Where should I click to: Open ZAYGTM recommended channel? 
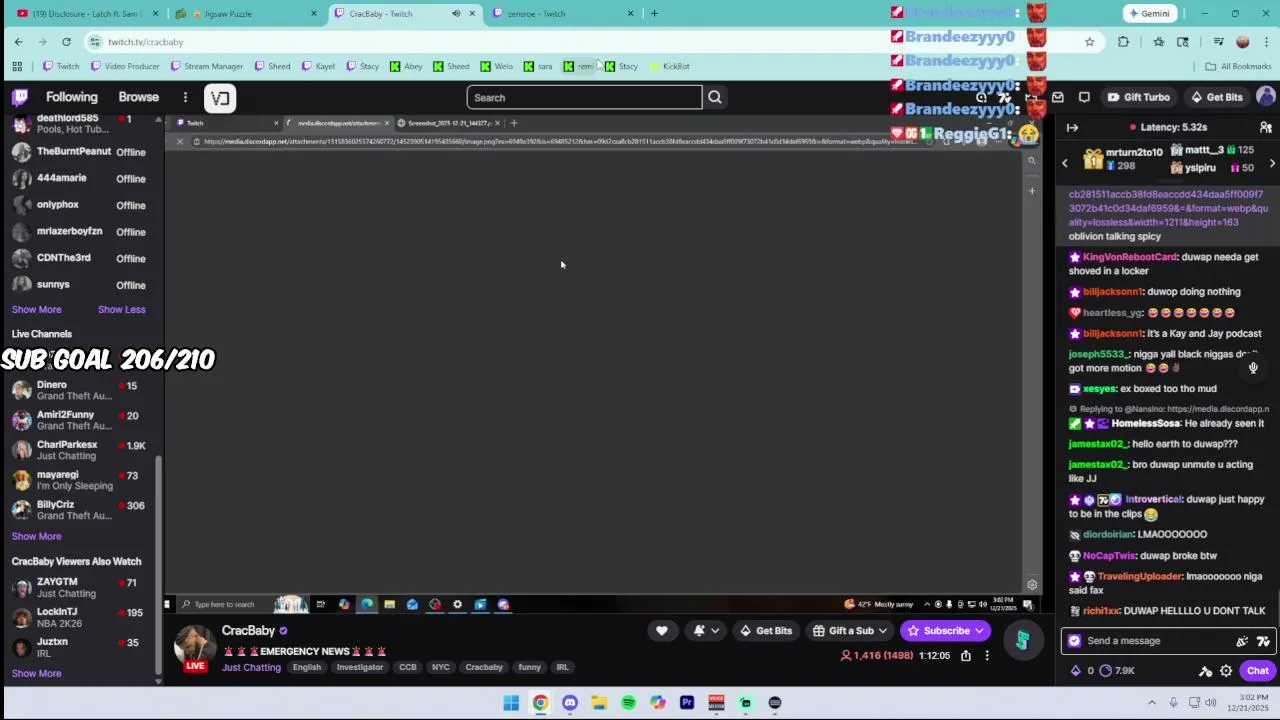[x=80, y=587]
